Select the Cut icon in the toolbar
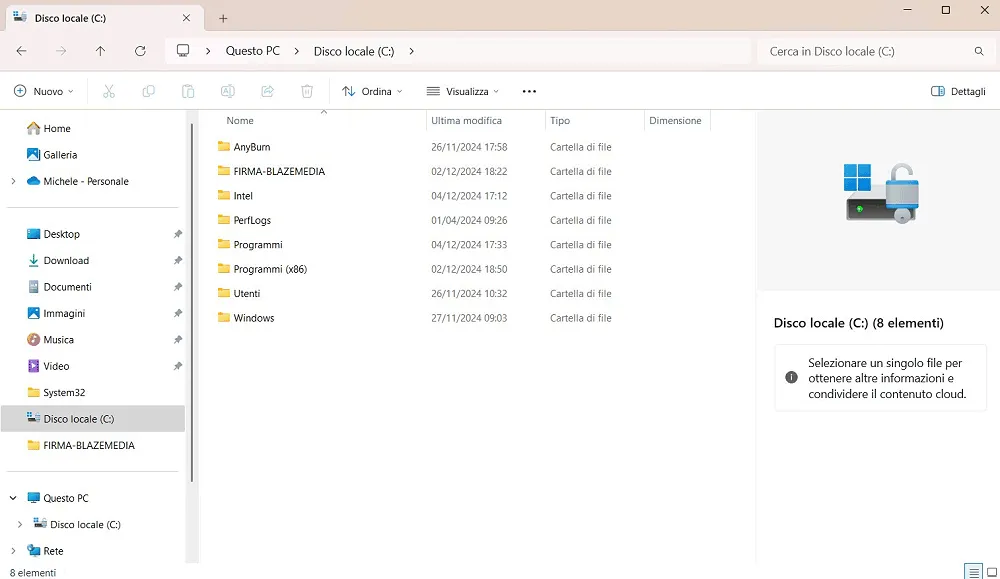 108,91
